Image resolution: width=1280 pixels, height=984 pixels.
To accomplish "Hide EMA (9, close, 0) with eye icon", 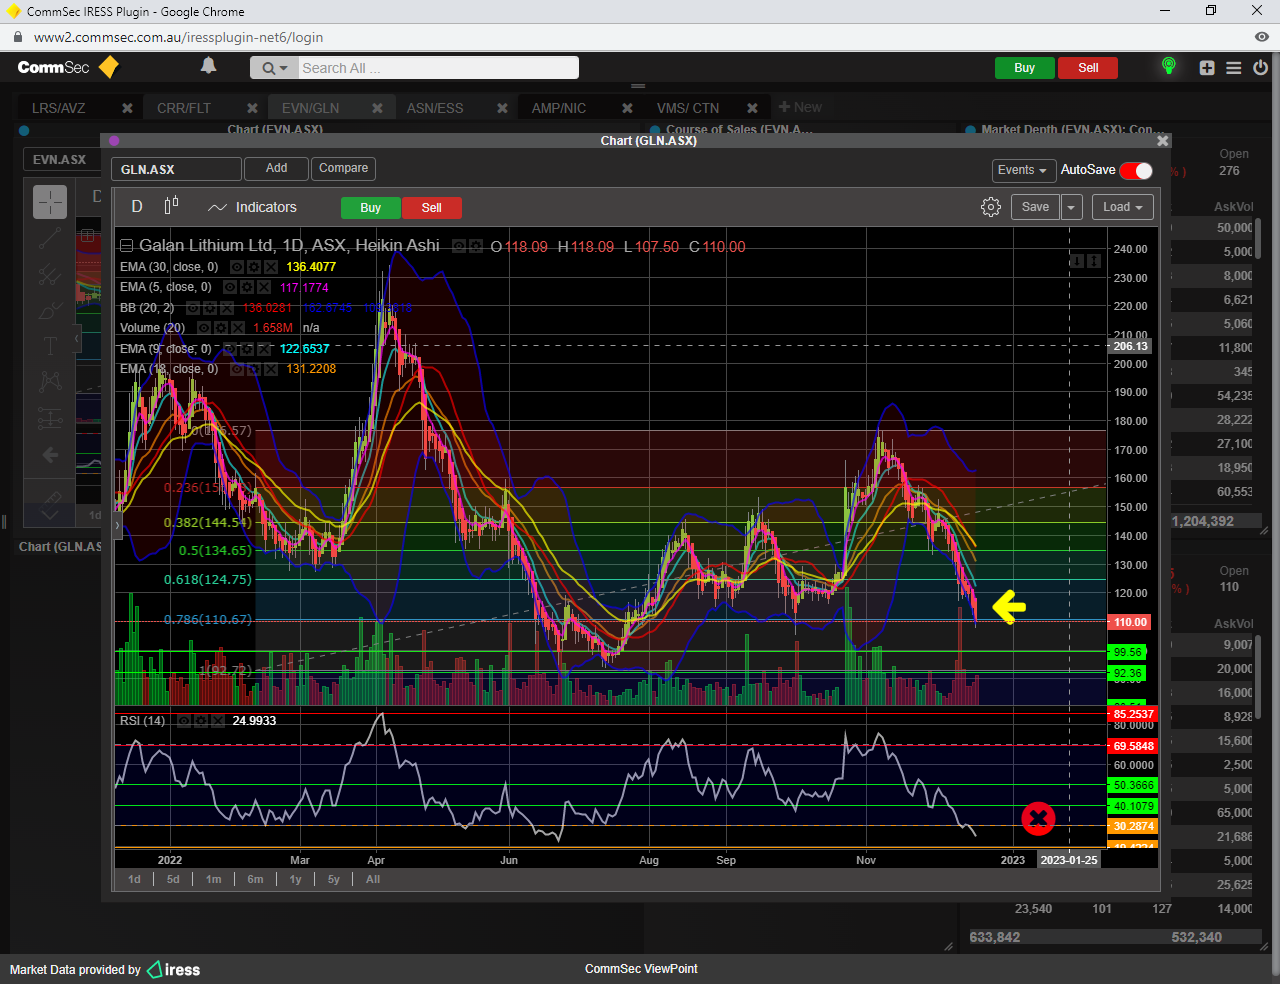I will 230,349.
